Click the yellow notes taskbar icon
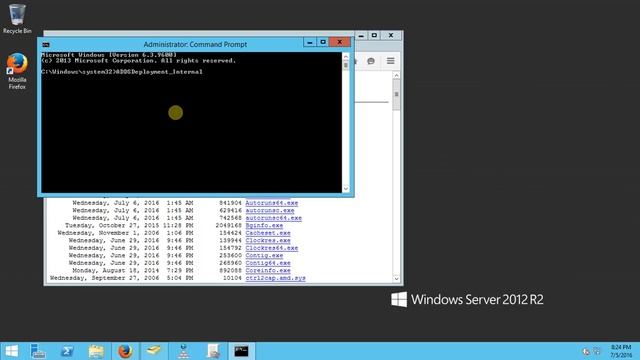Viewport: 640px width, 360px height. click(154, 351)
